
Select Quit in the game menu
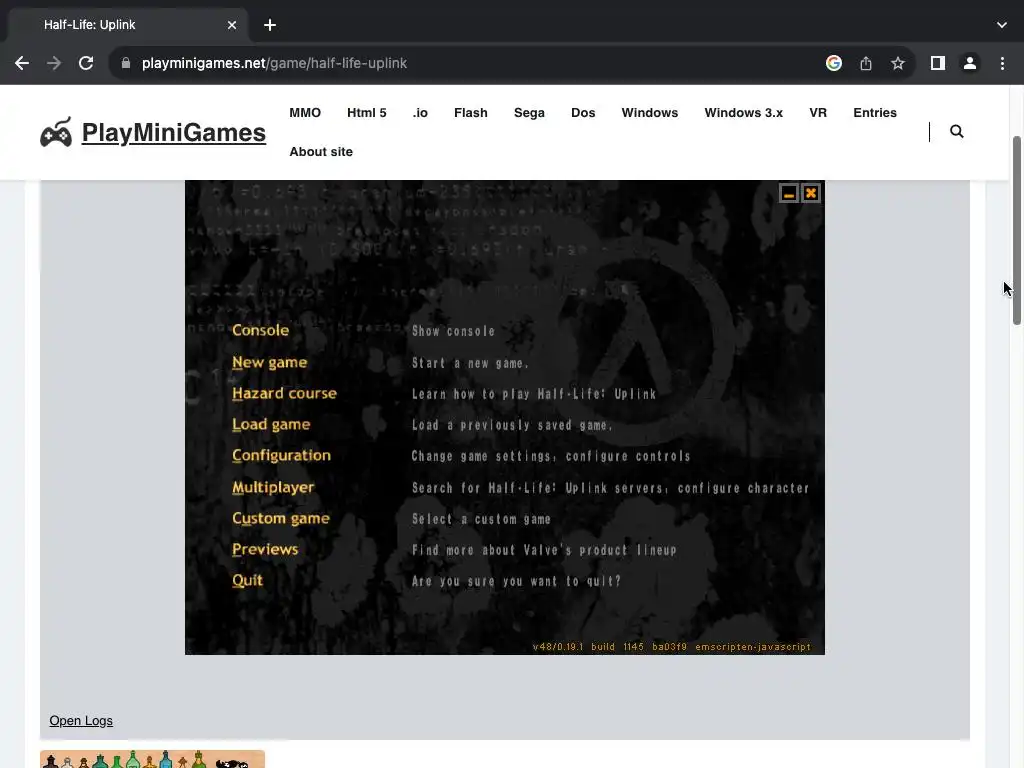[x=248, y=581]
